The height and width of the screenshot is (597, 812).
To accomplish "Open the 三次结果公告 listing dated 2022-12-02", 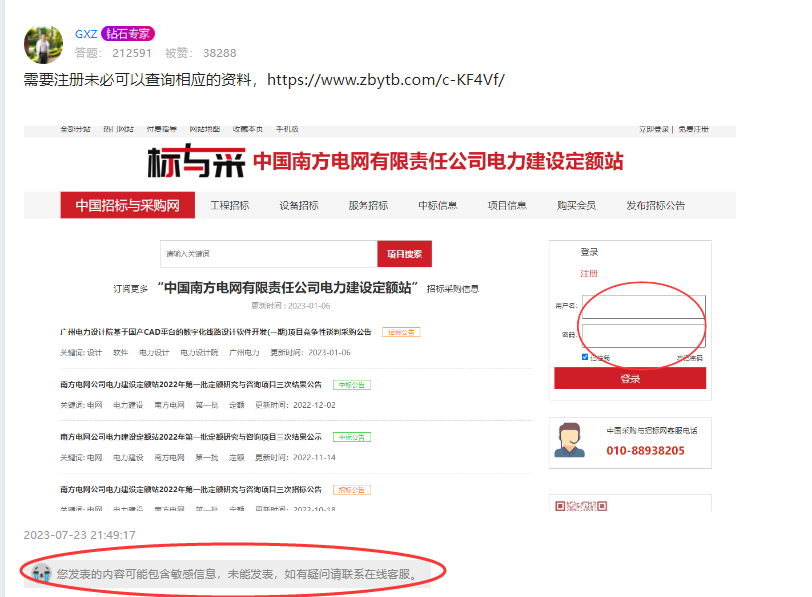I will coord(191,385).
